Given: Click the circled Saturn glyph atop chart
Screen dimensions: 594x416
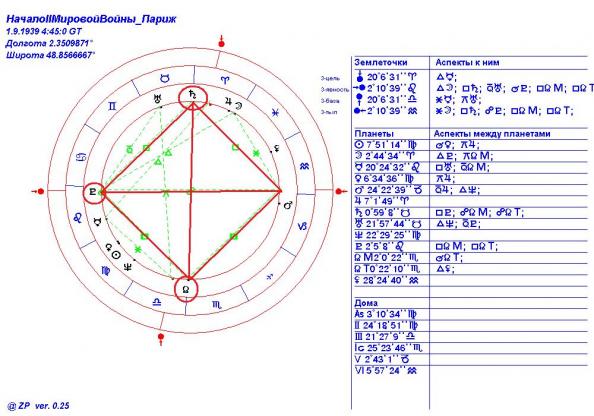Looking at the screenshot, I should coord(193,95).
